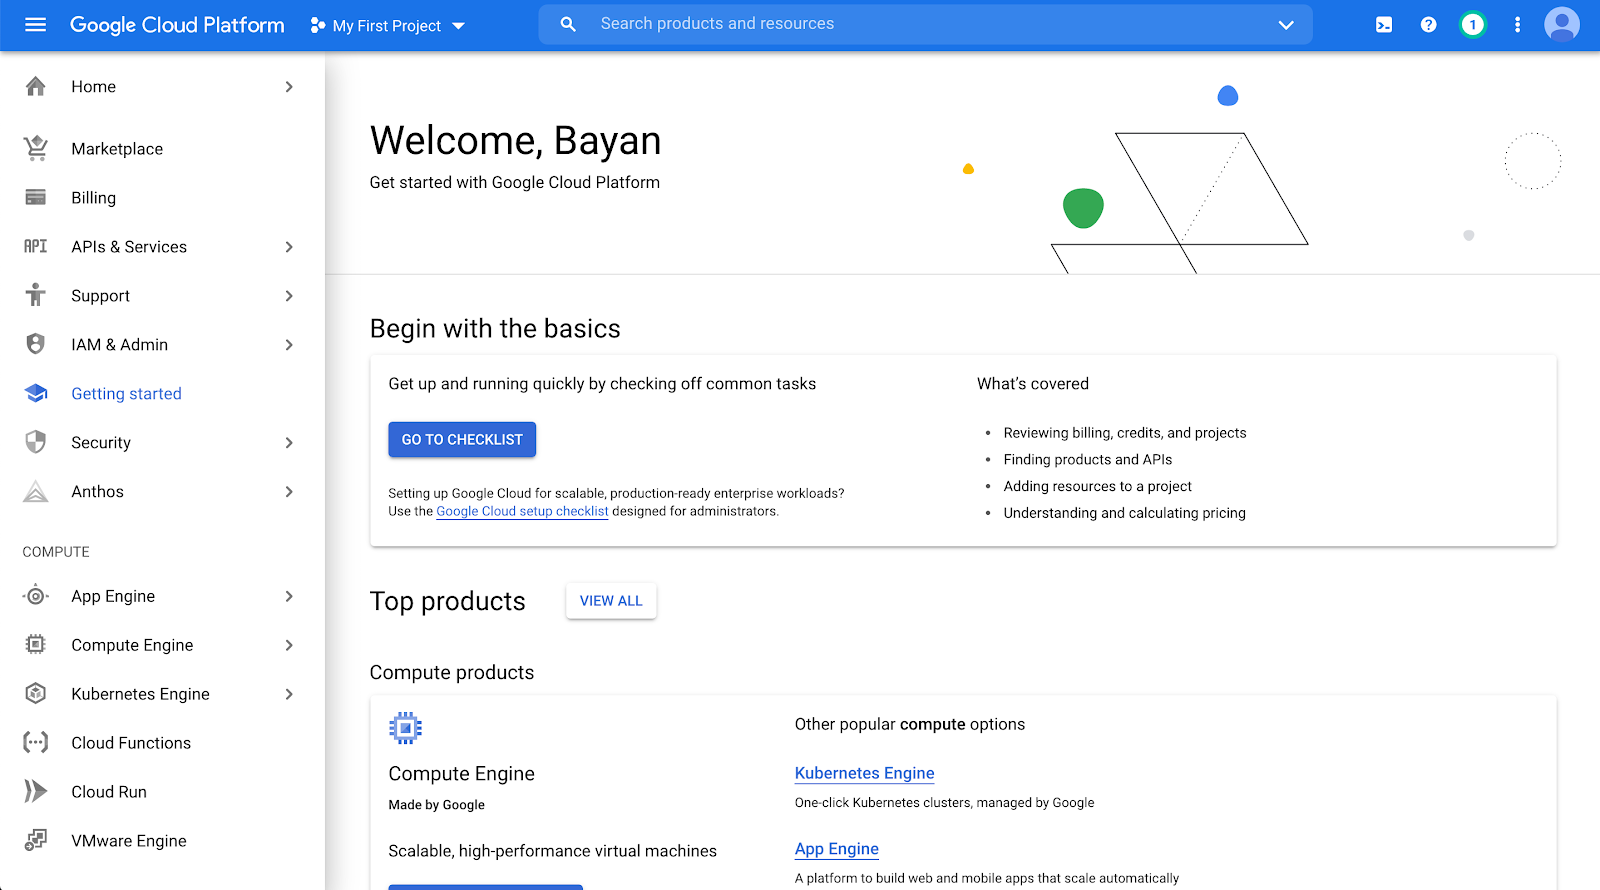Image resolution: width=1600 pixels, height=890 pixels.
Task: Click the Compute Engine product card icon
Action: click(405, 728)
